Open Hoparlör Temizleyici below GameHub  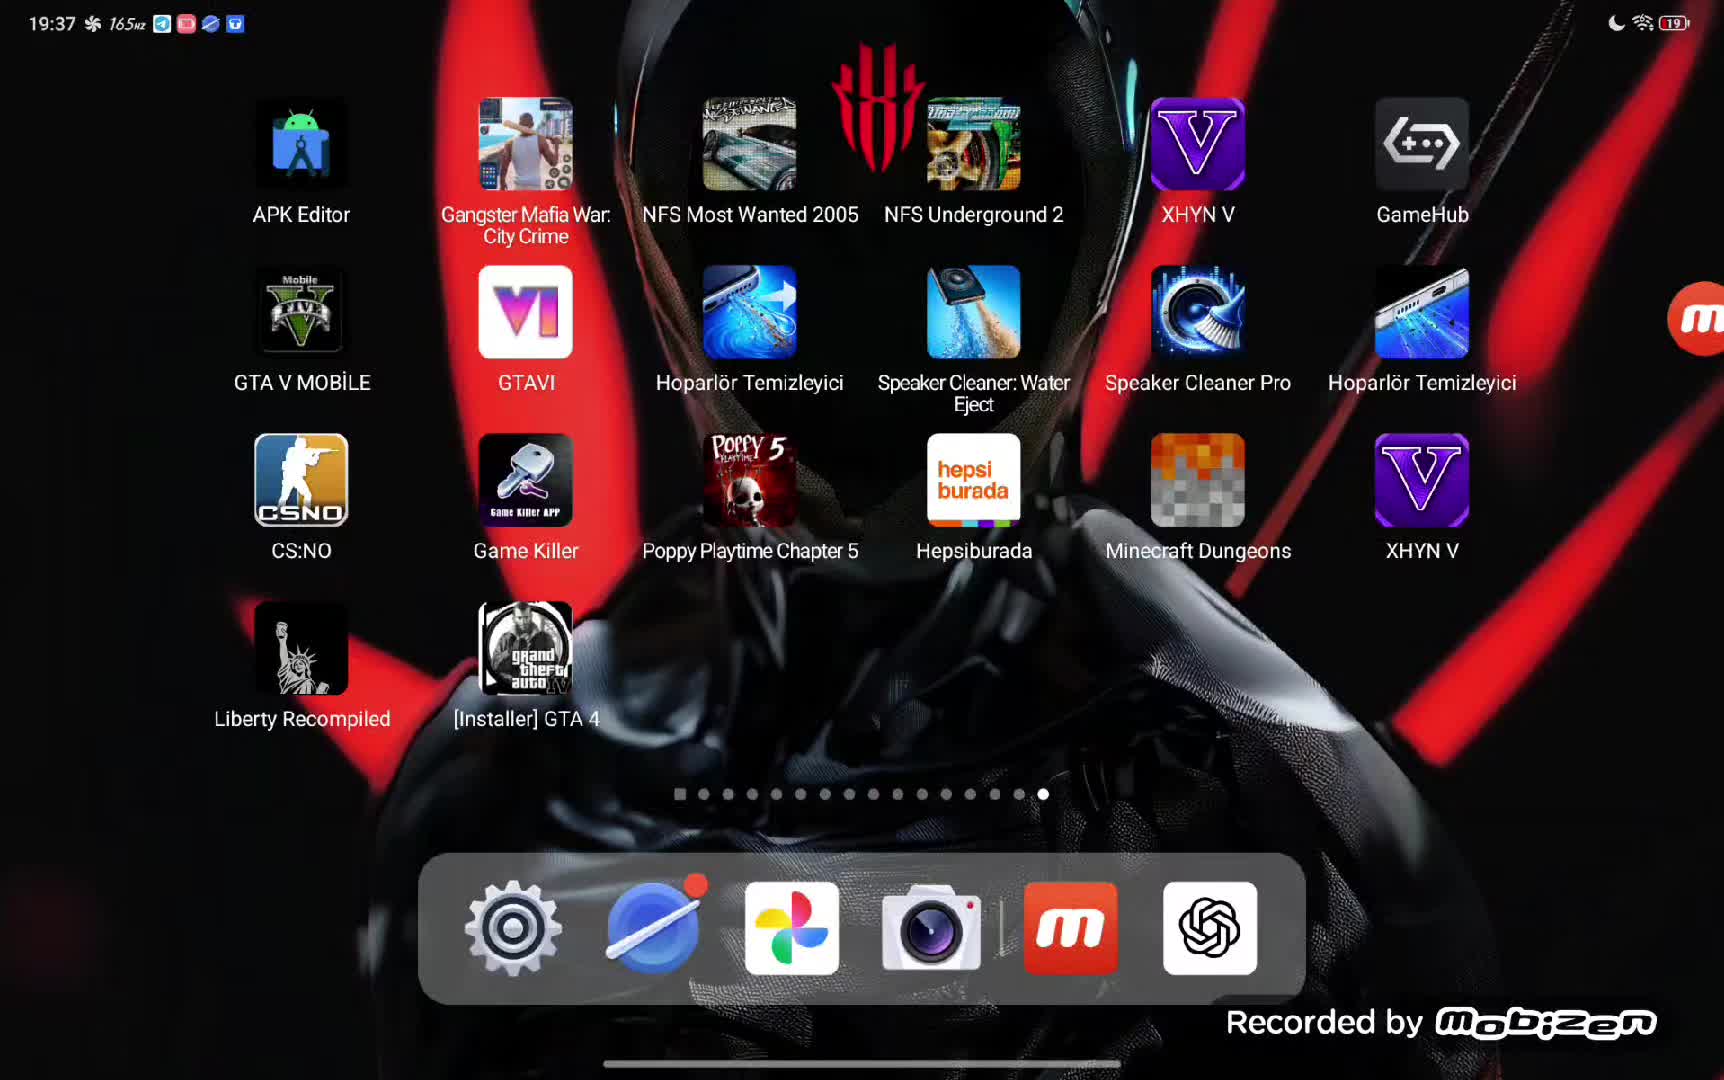[x=1422, y=312]
